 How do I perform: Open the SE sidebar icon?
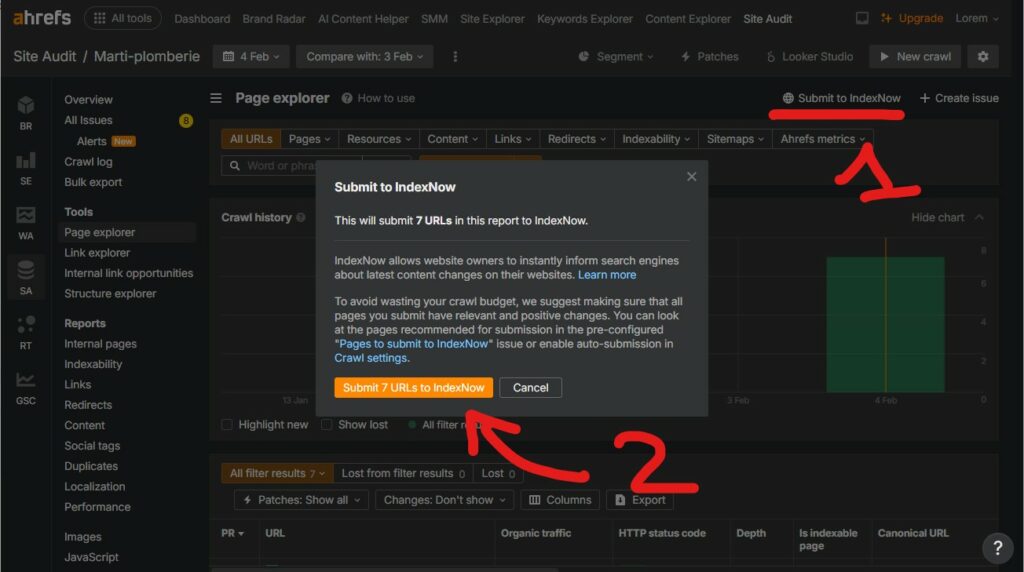click(x=25, y=168)
